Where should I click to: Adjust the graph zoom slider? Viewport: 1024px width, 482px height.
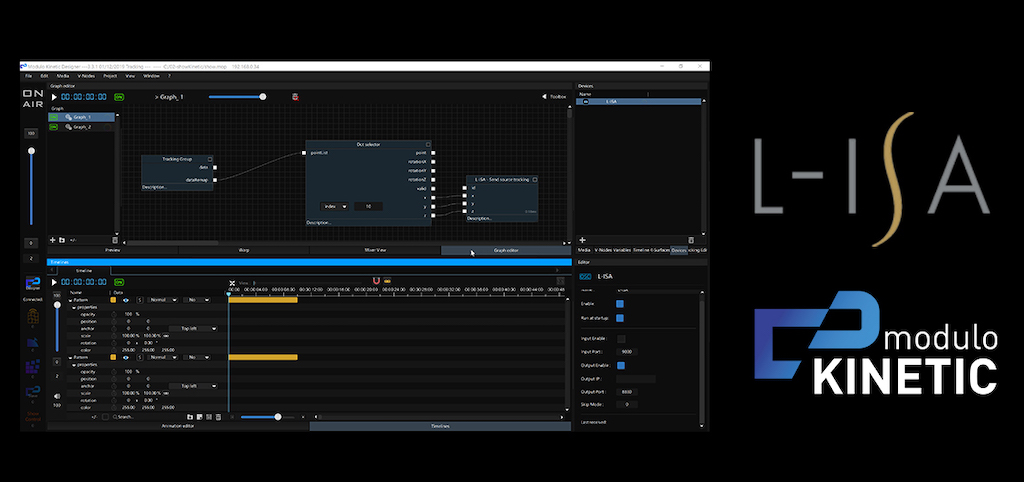[263, 97]
